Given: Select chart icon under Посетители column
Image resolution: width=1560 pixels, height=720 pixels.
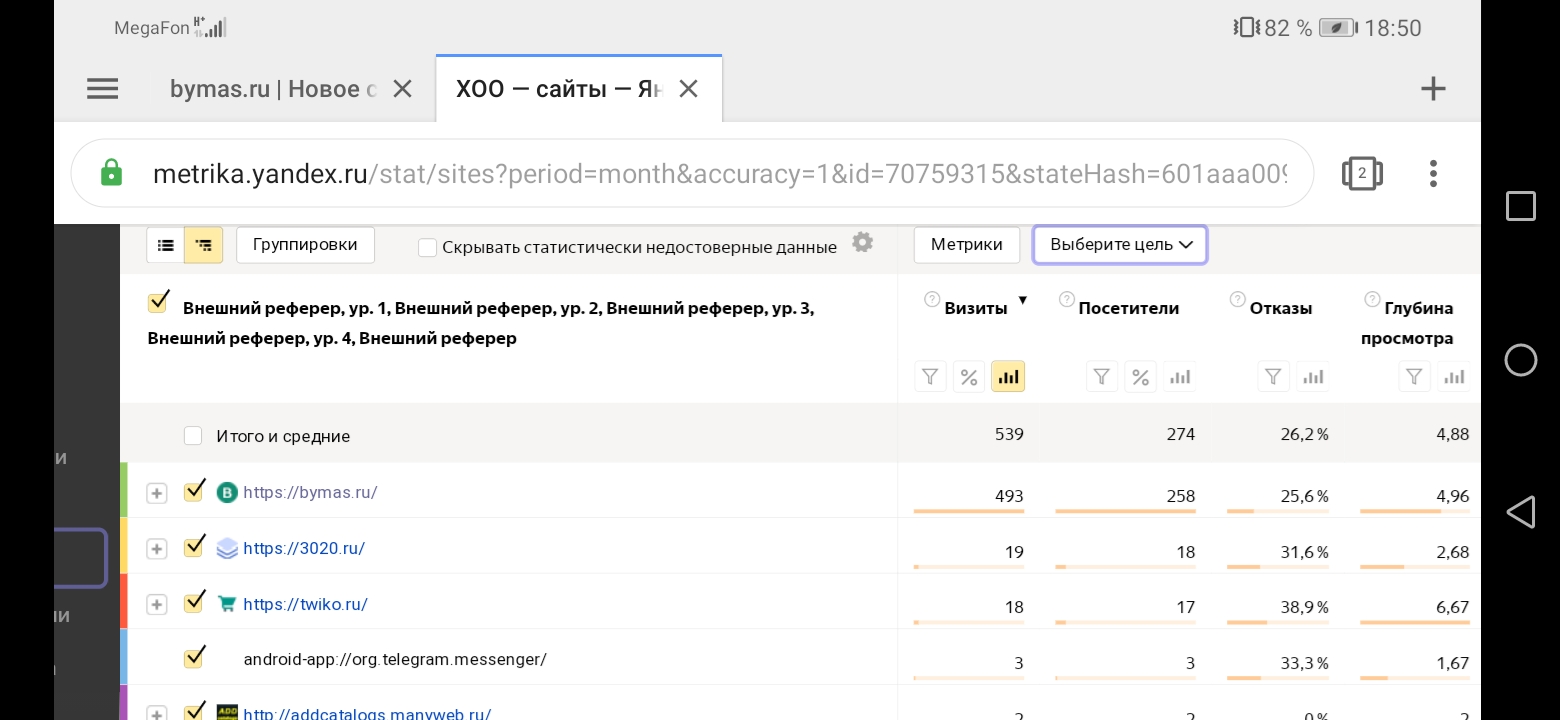Looking at the screenshot, I should coord(1180,377).
